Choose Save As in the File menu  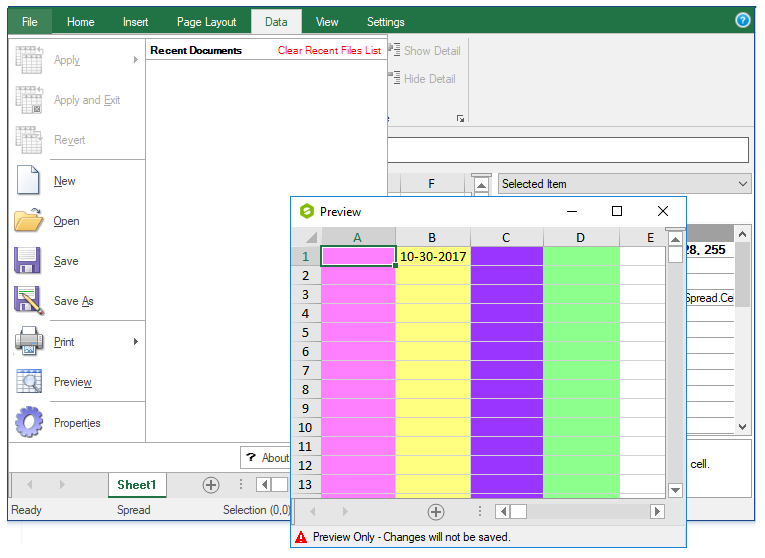(x=74, y=301)
